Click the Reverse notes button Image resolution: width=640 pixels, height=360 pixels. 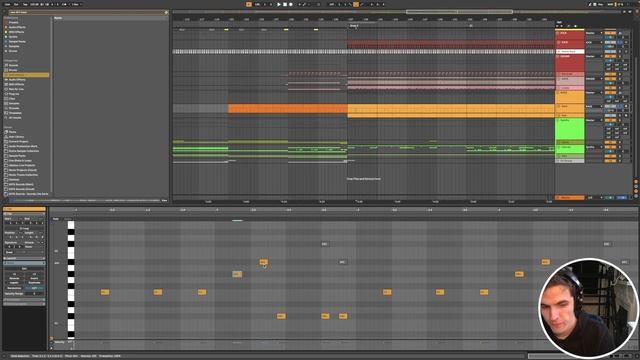[14, 278]
